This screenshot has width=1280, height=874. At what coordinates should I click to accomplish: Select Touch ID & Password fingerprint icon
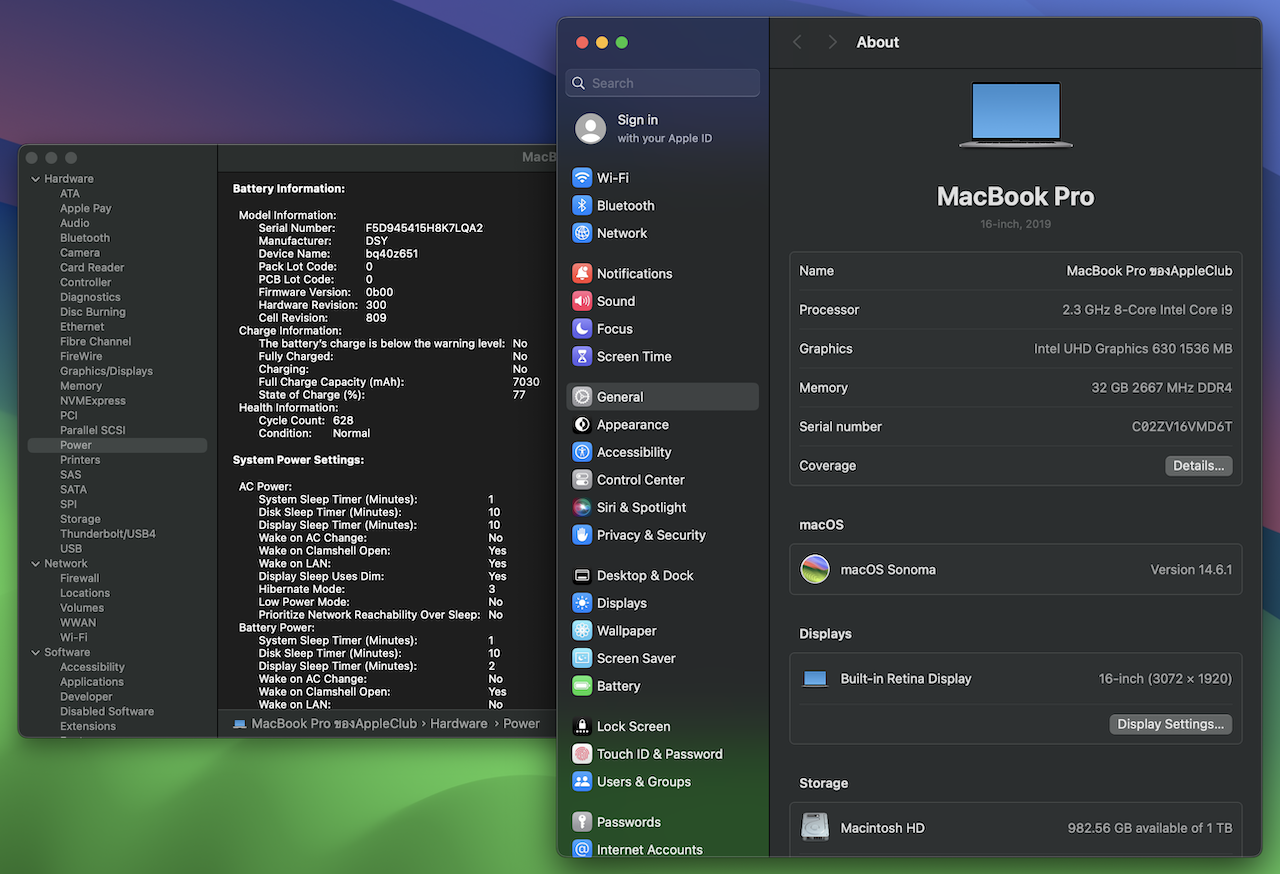click(x=582, y=754)
